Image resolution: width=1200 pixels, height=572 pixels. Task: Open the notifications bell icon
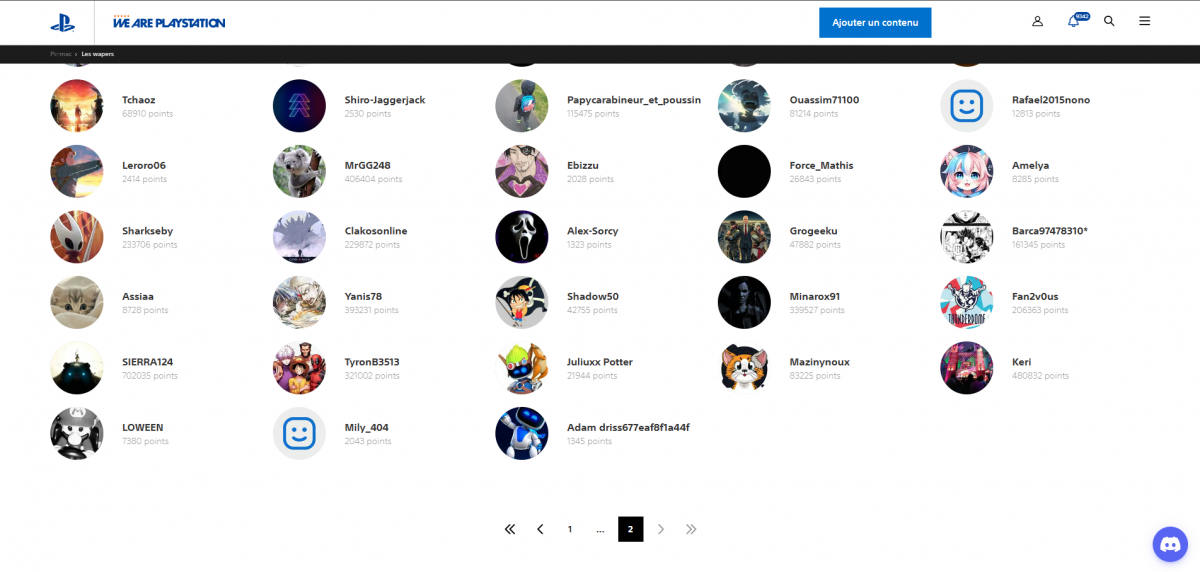pyautogui.click(x=1073, y=21)
